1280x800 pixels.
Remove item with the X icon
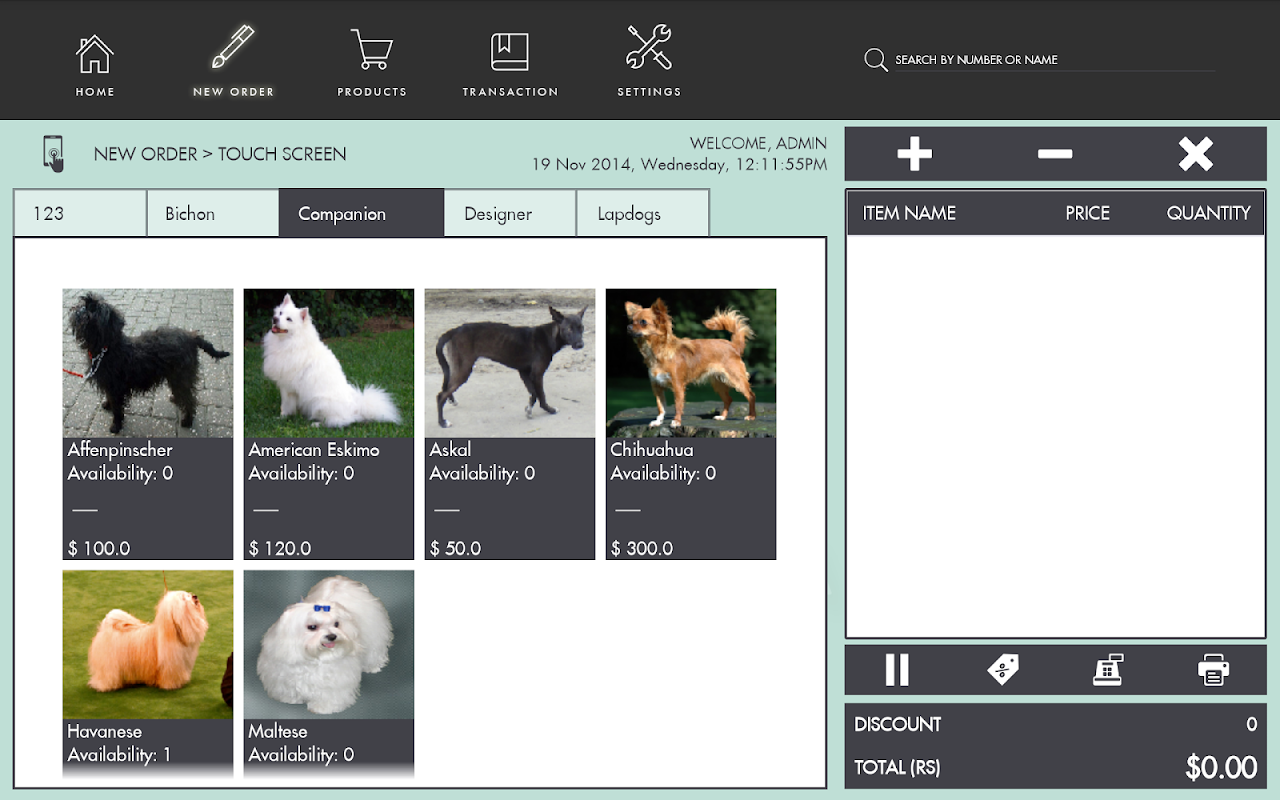1195,154
